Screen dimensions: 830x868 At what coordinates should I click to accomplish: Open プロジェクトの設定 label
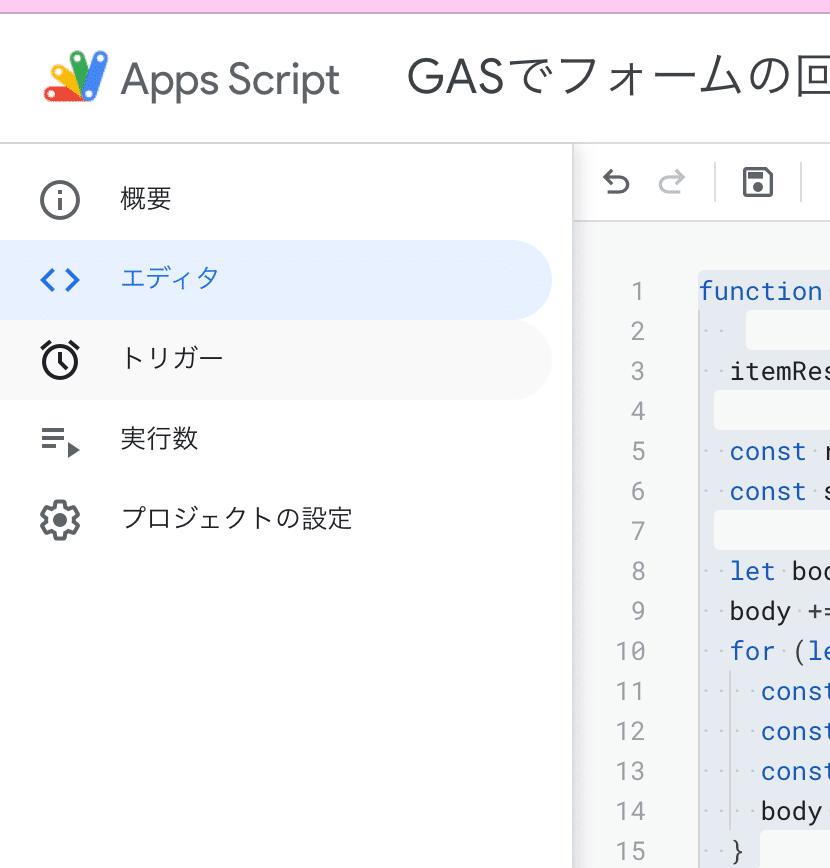pos(237,519)
